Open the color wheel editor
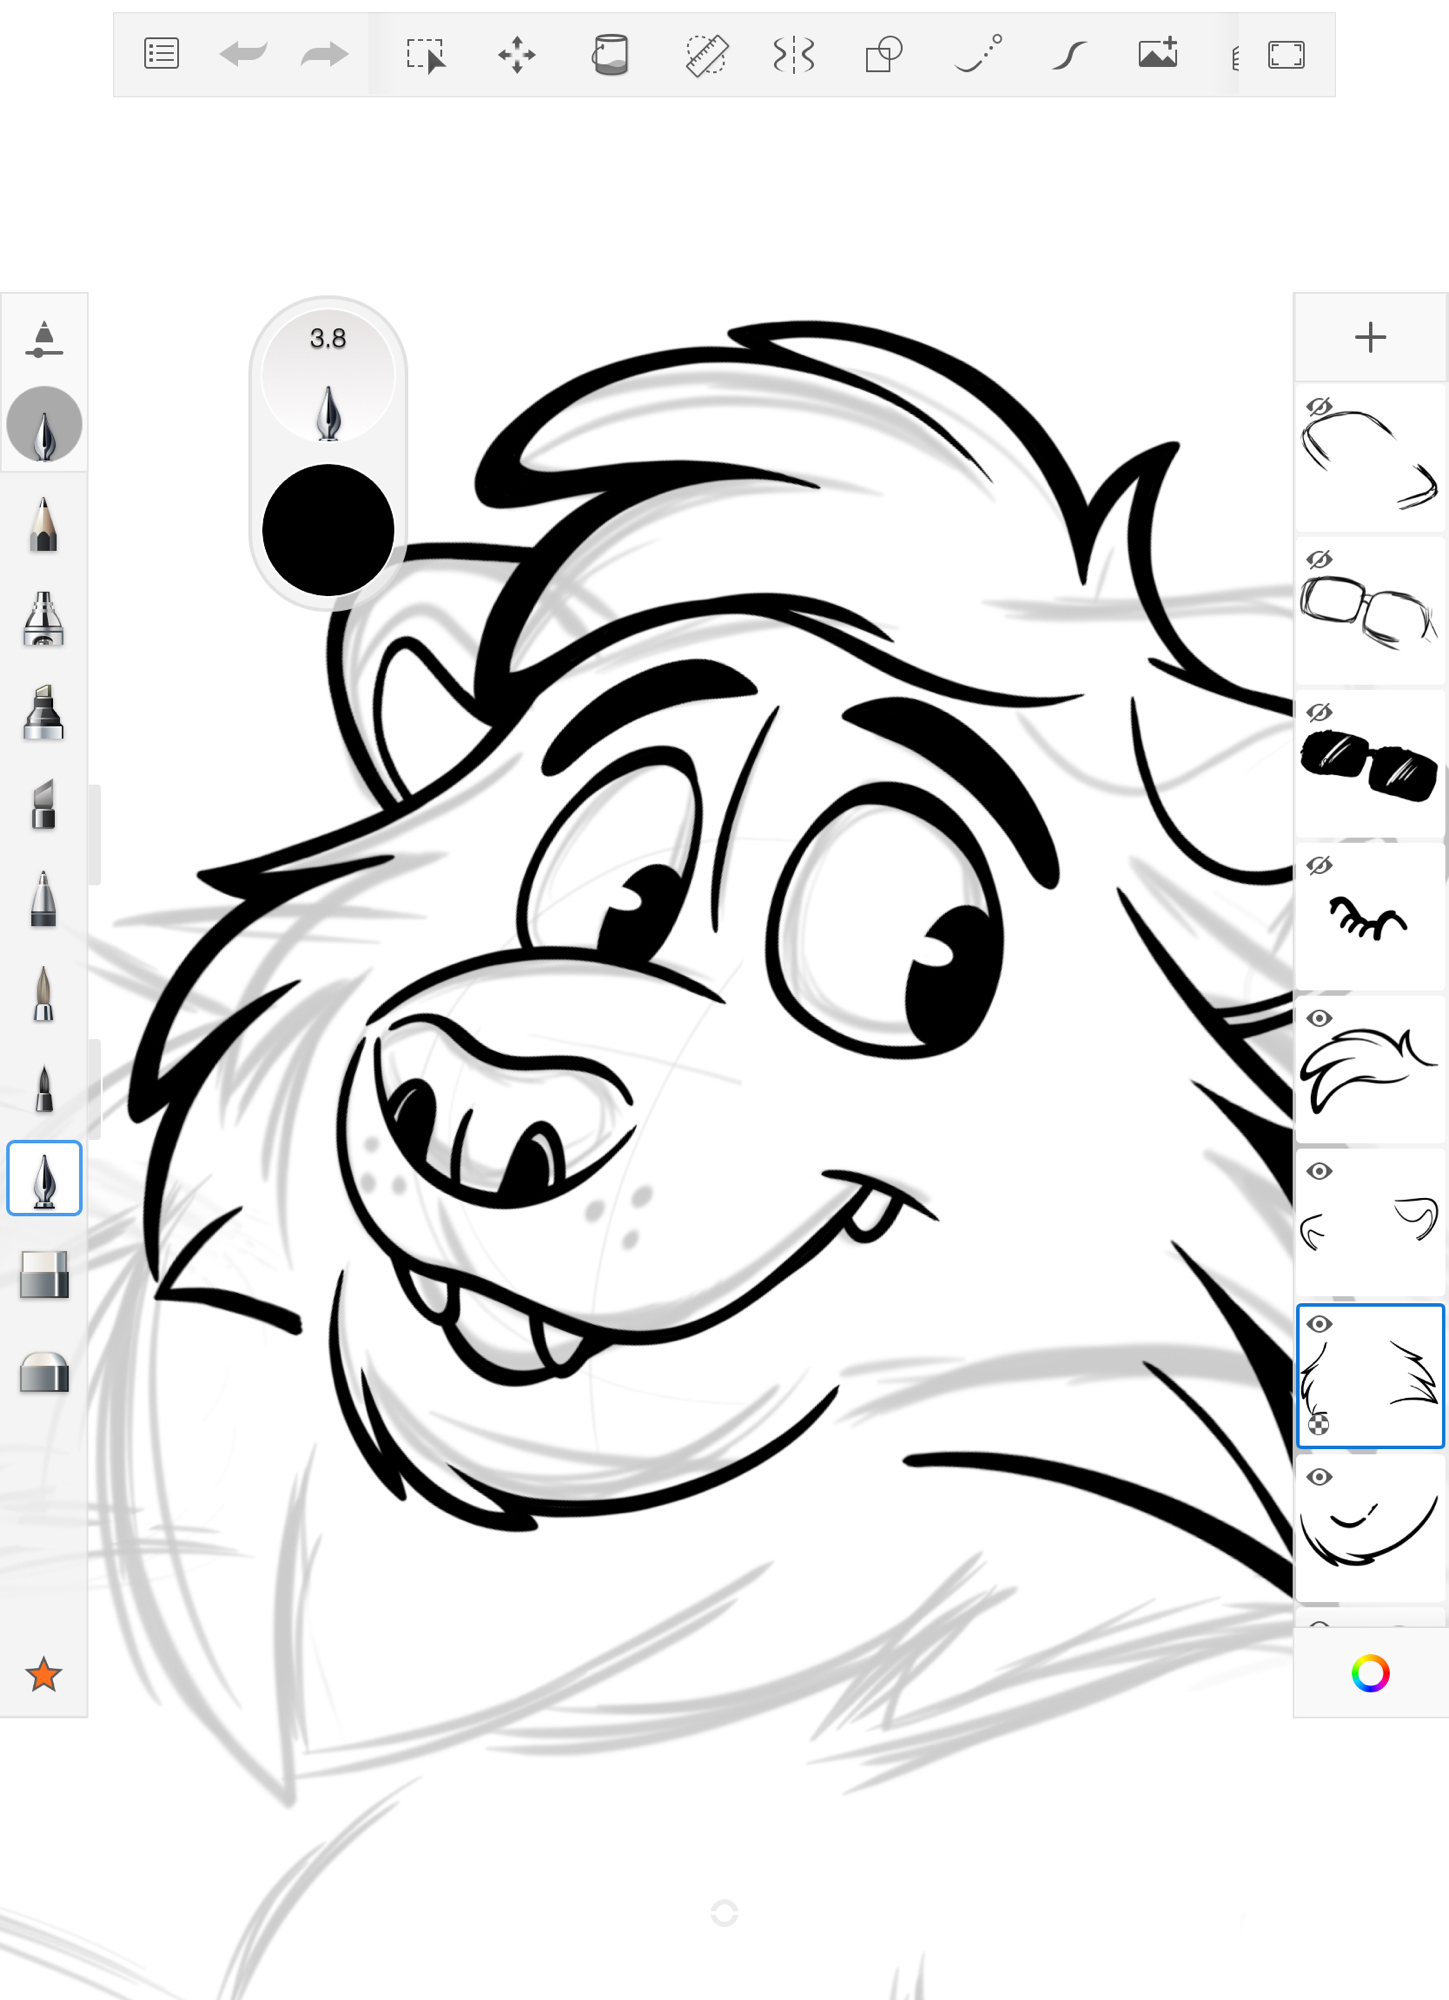1449x2000 pixels. click(1370, 1673)
